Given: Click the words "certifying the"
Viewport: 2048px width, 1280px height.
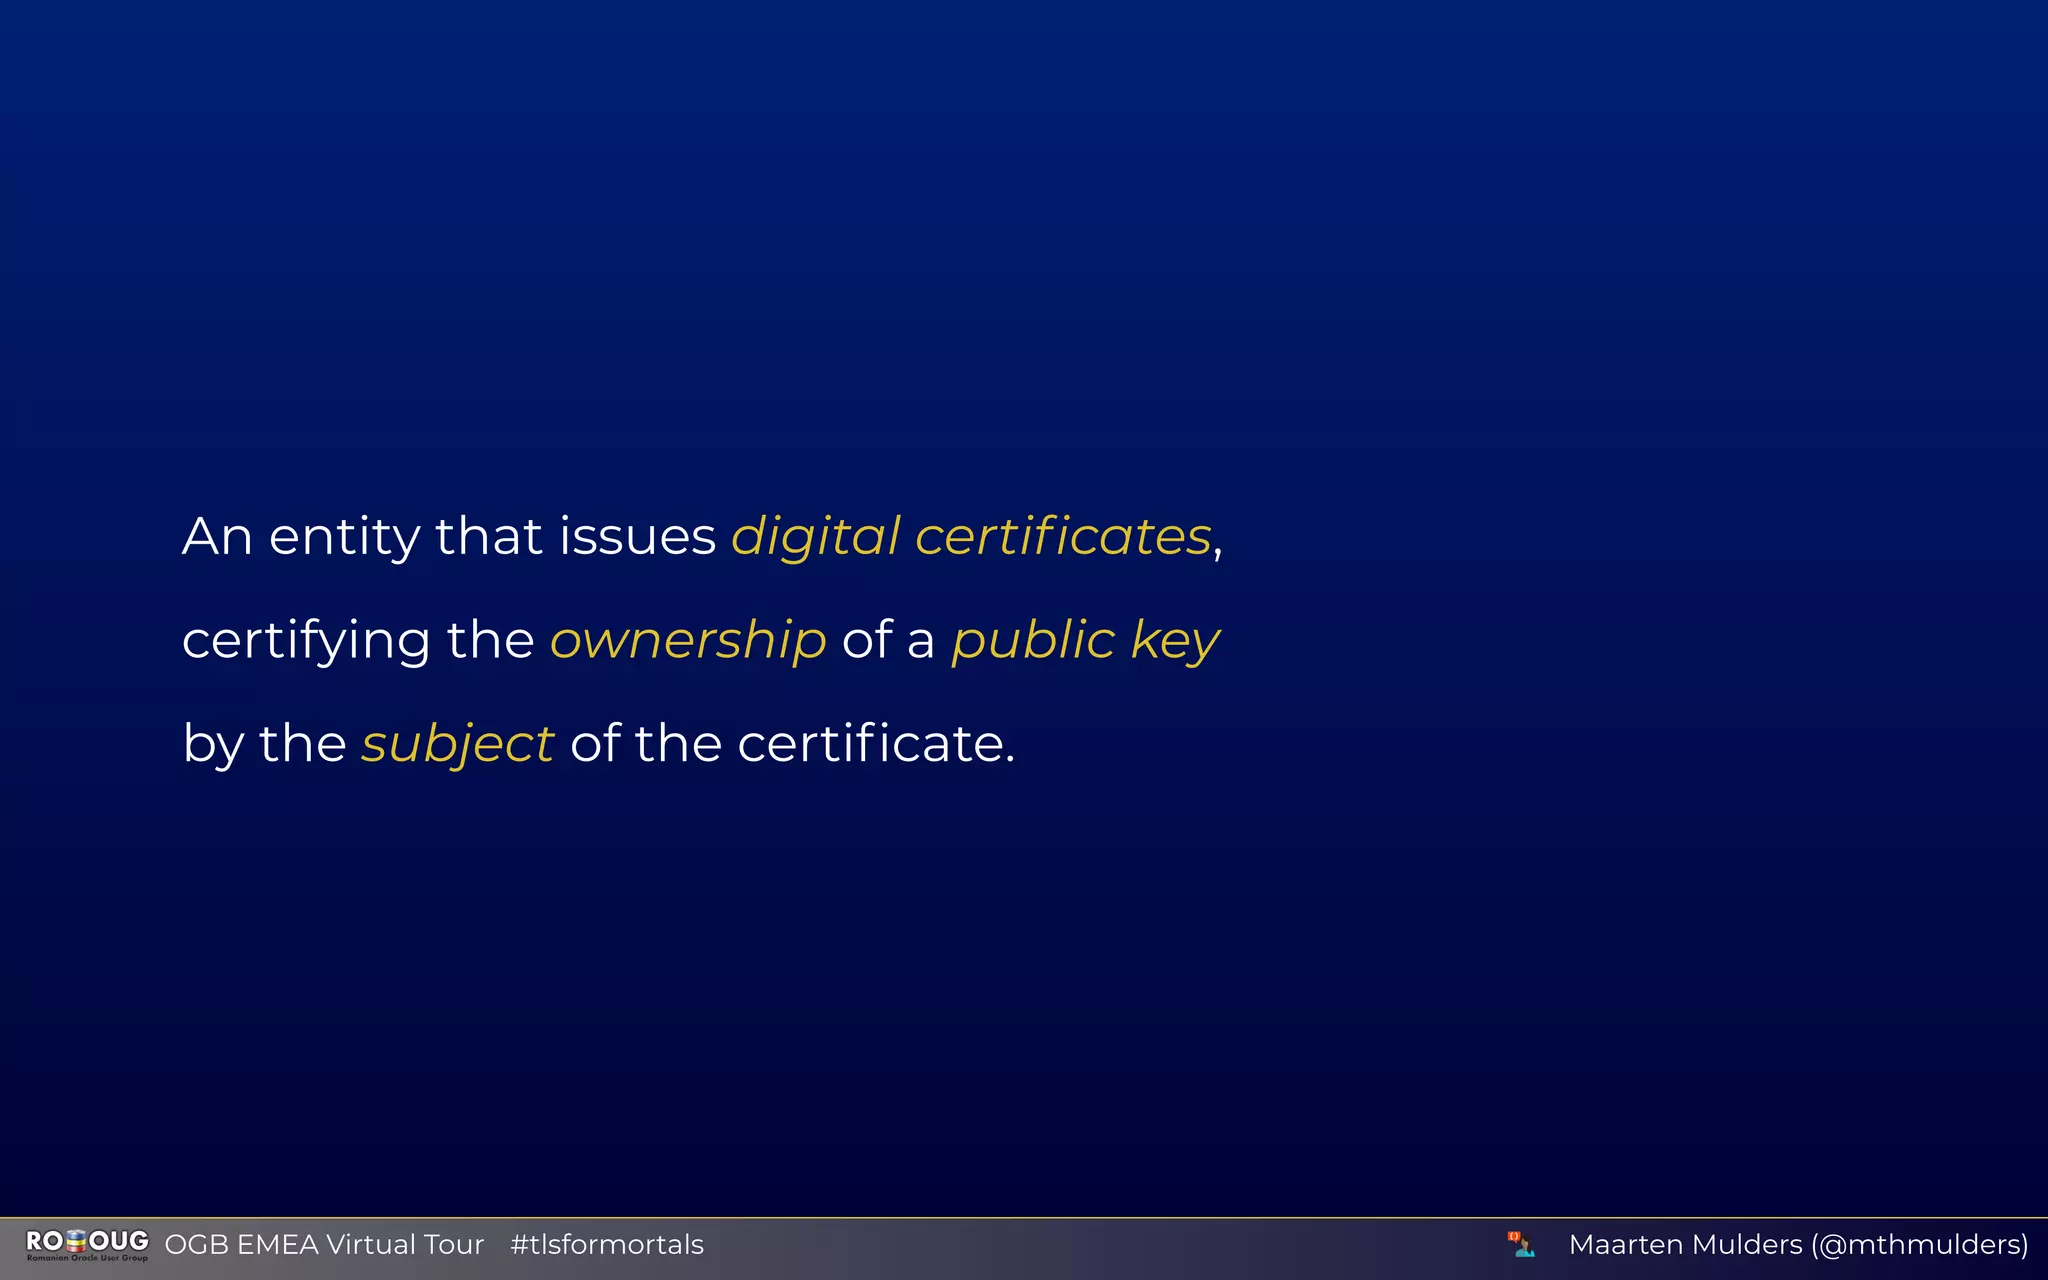Looking at the screenshot, I should click(x=358, y=641).
